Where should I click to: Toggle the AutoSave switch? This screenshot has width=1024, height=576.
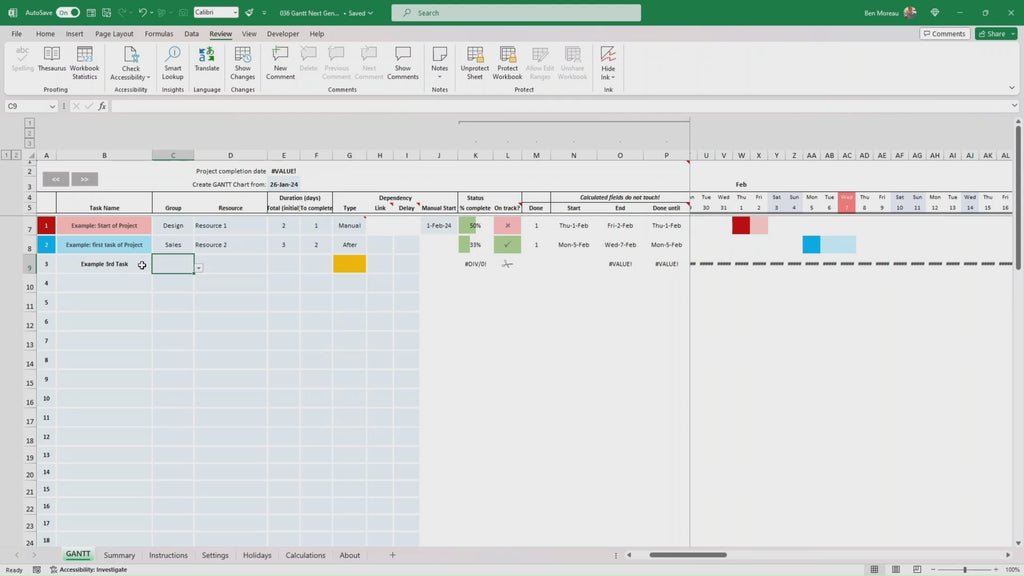click(67, 13)
